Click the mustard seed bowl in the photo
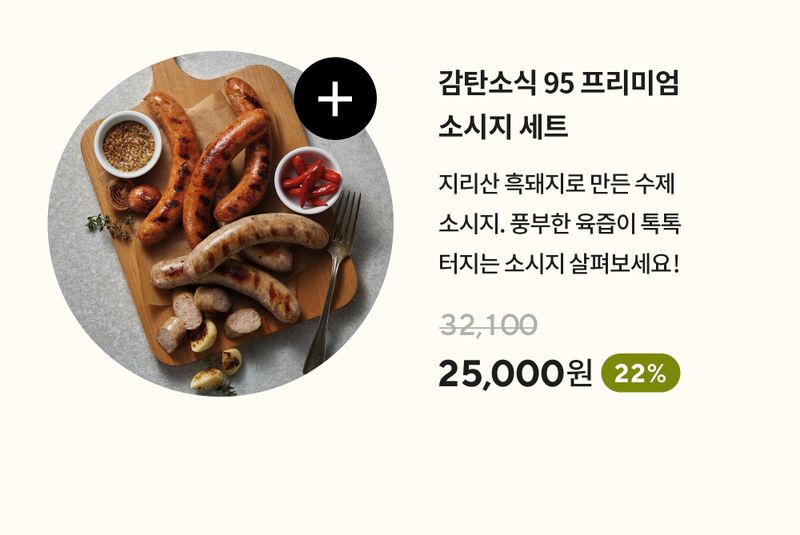Image resolution: width=800 pixels, height=535 pixels. [x=128, y=144]
